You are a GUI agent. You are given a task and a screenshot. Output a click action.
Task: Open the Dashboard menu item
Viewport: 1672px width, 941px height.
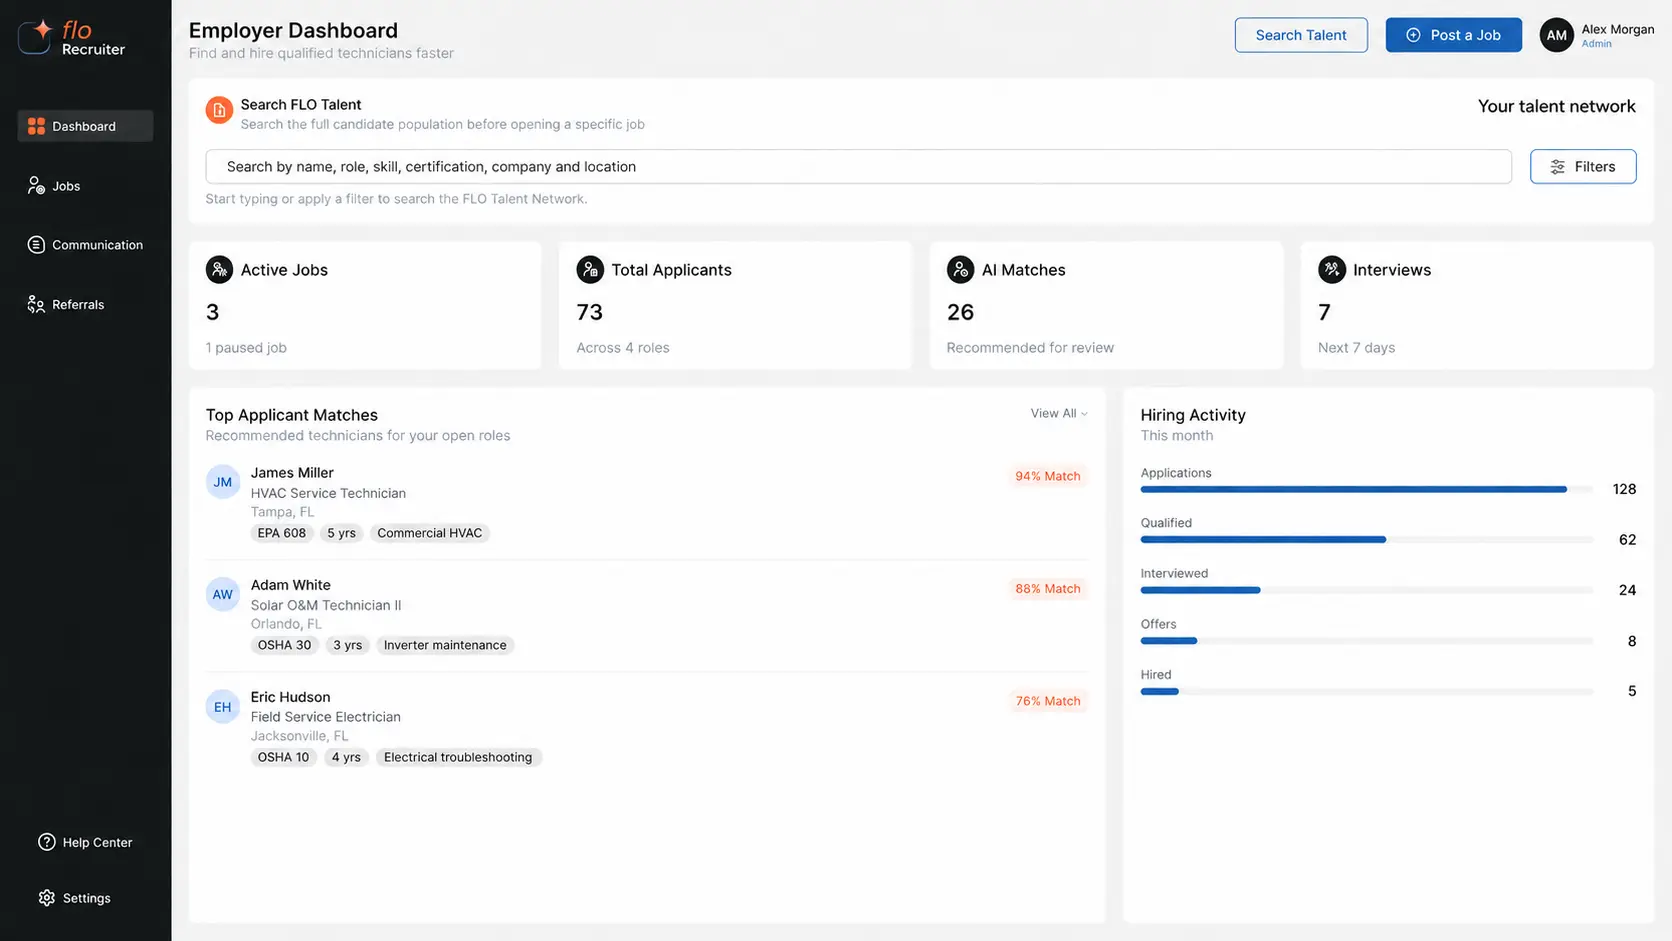85,126
